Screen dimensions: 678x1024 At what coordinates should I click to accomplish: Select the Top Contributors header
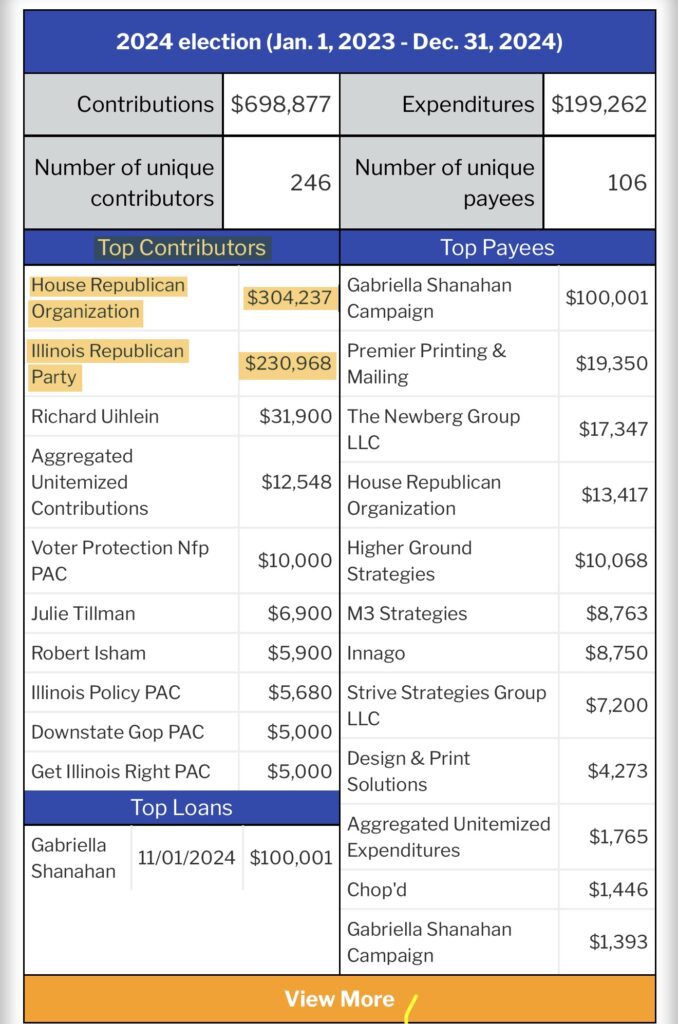click(x=181, y=248)
